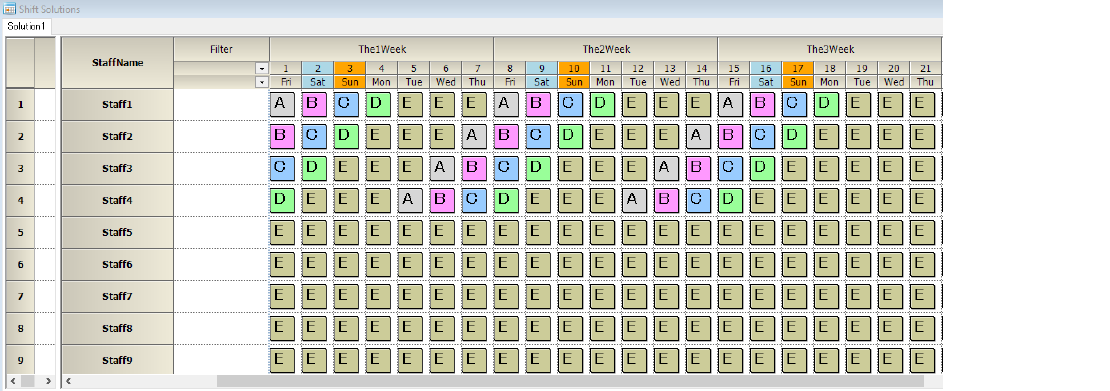Open the upper Filter dropdown arrow

point(262,68)
